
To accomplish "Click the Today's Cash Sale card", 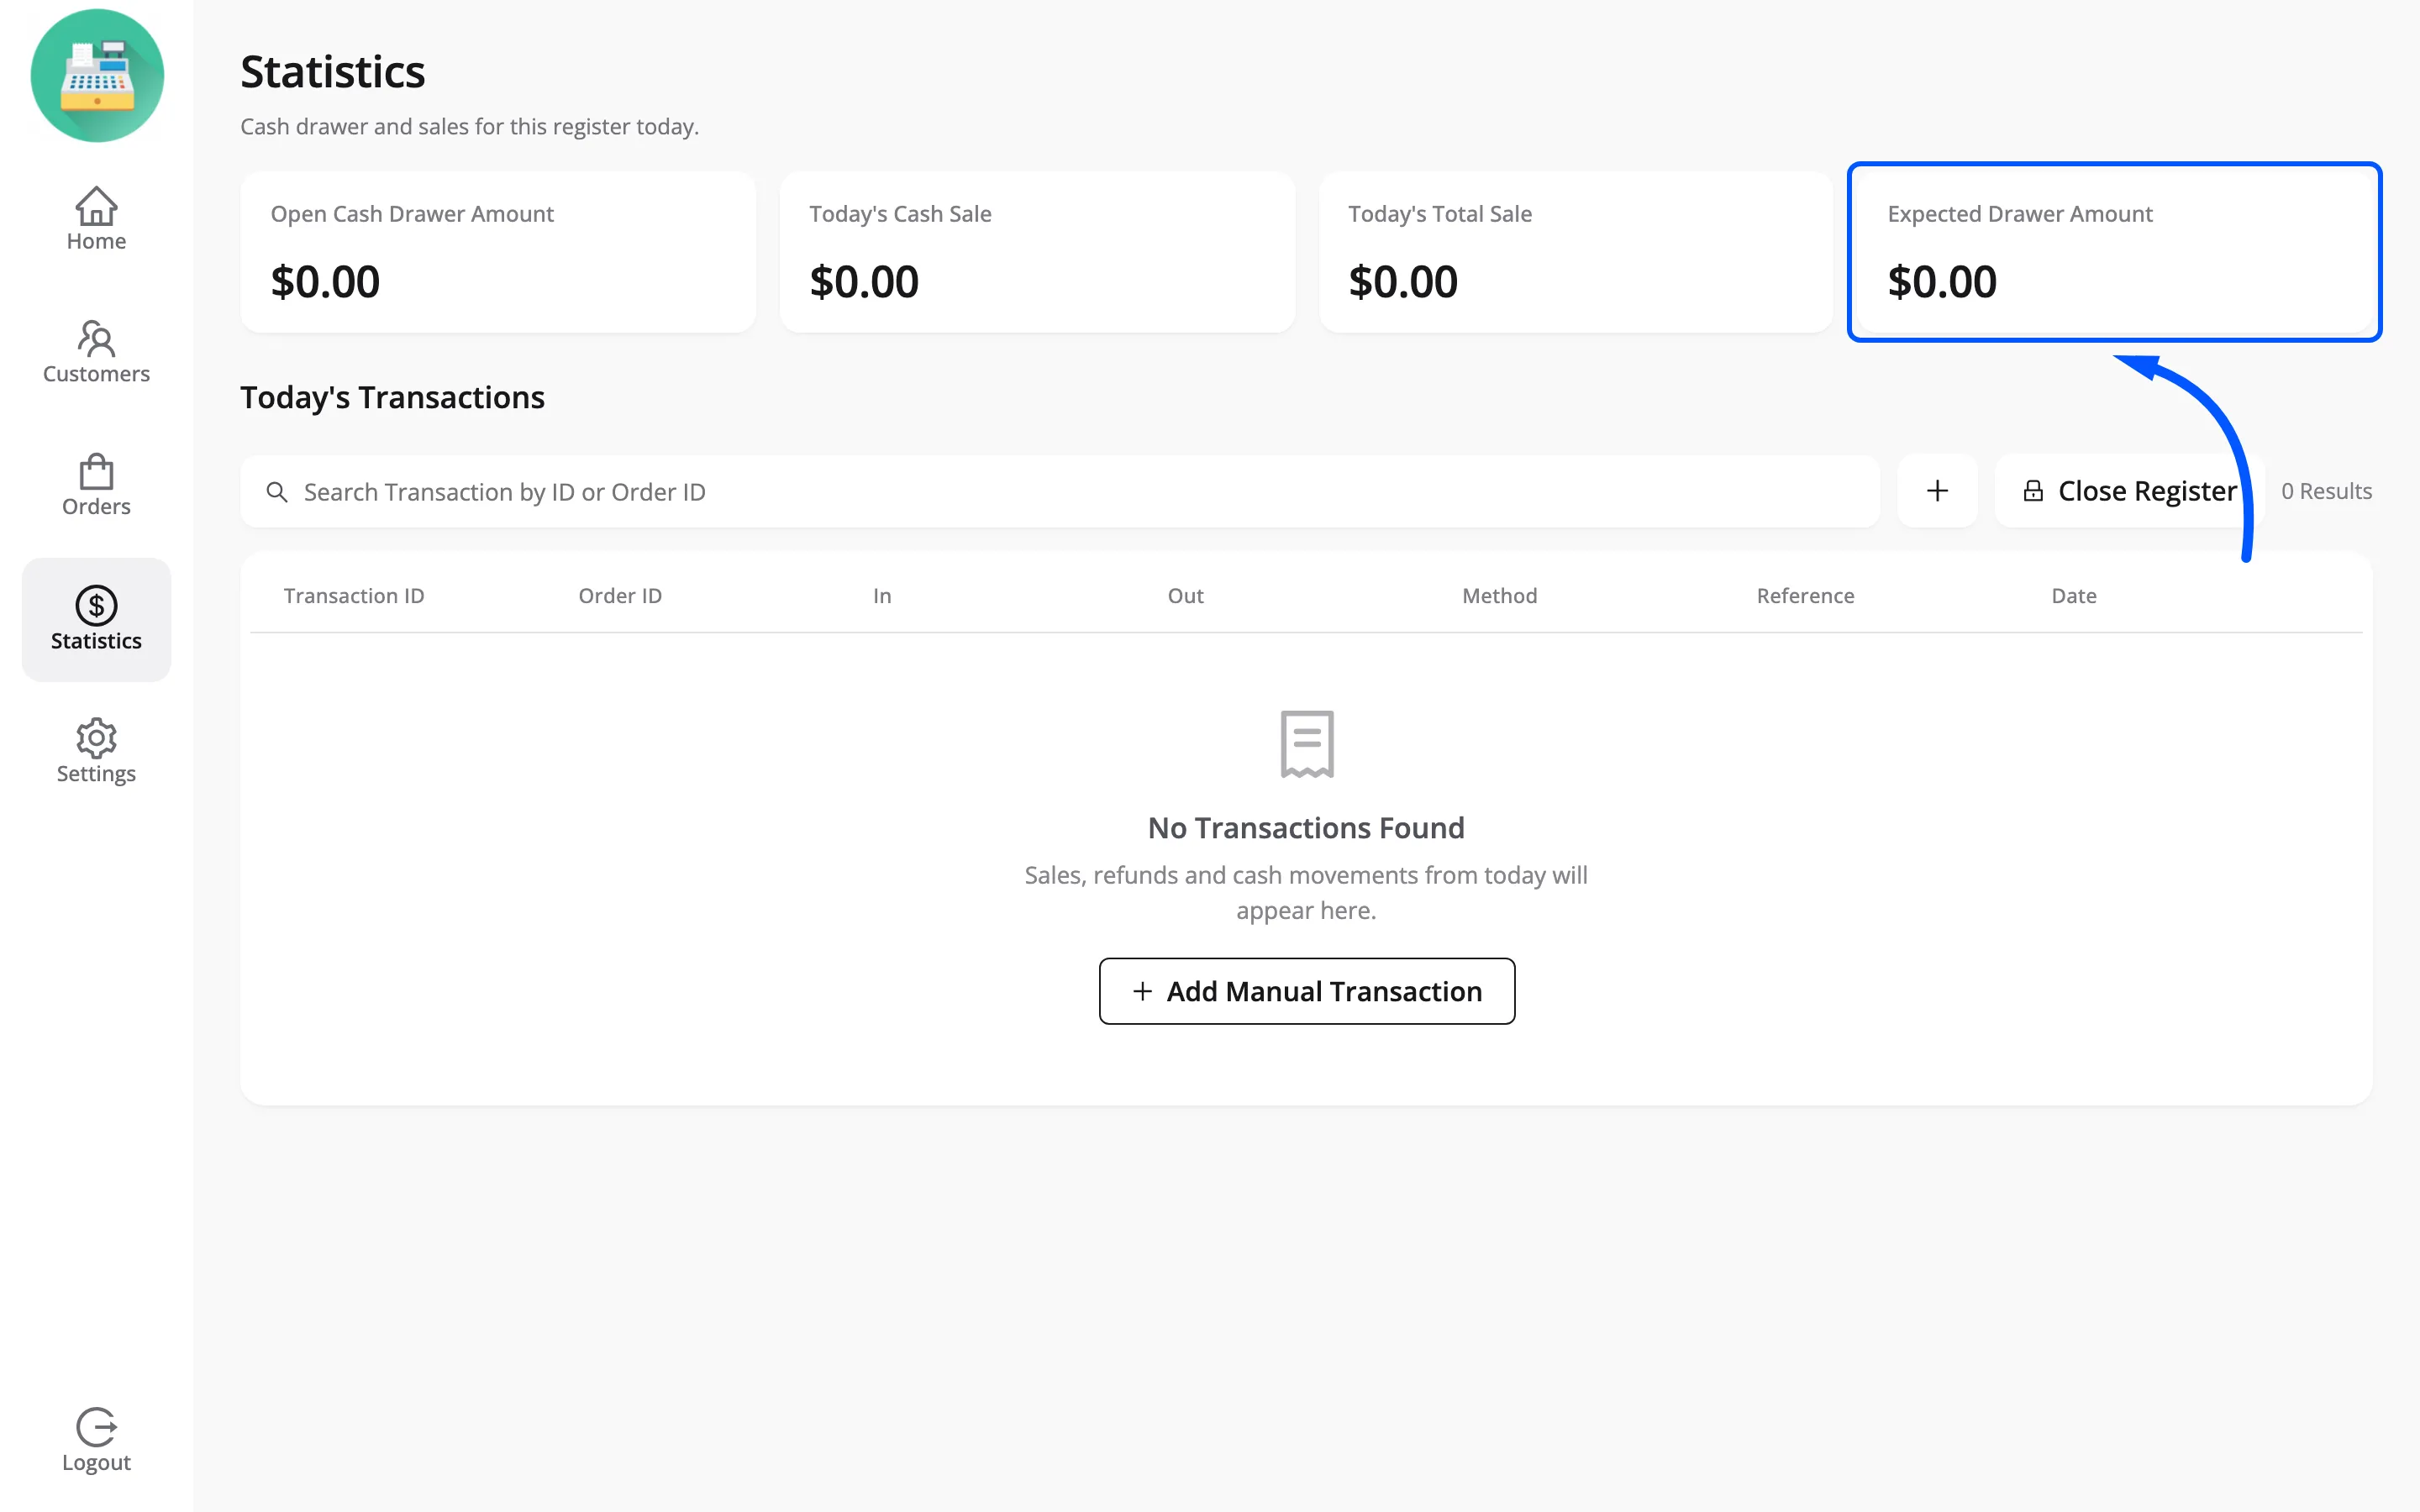I will tap(1037, 252).
